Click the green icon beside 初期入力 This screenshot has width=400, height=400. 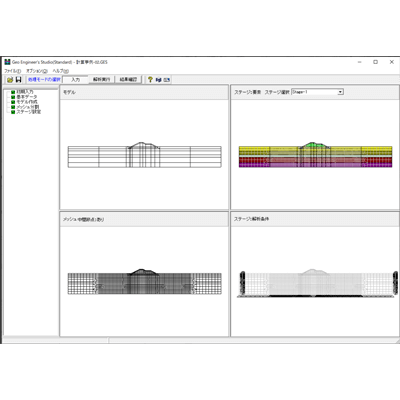[13, 92]
